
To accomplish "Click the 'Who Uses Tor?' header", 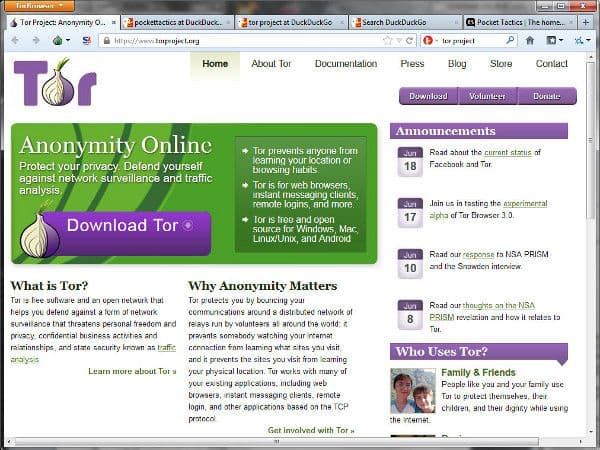I will [x=479, y=351].
